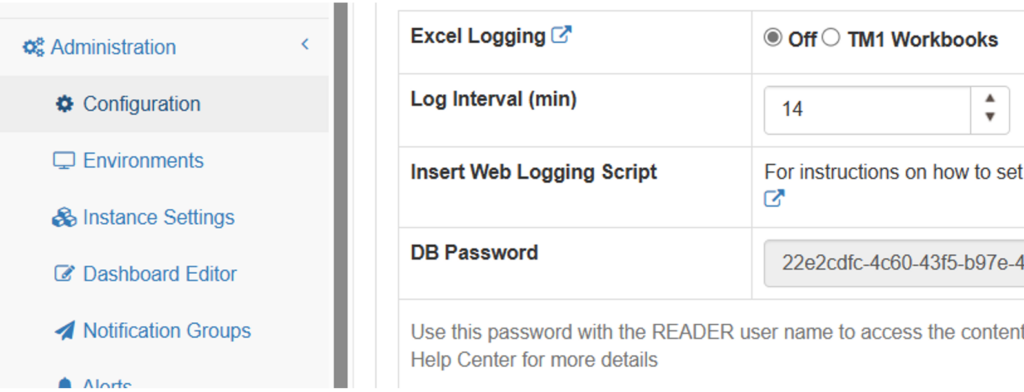
Task: Click the Notification Groups paper plane icon
Action: [64, 331]
